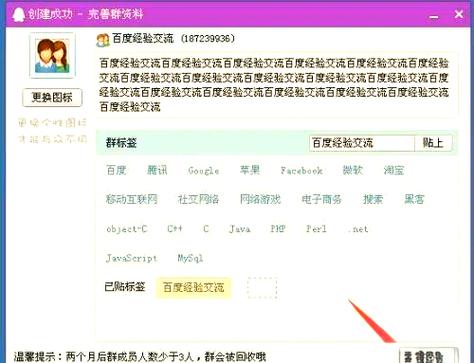Select the 移动互联网 tag
Screen dimensions: 474x363
131,199
